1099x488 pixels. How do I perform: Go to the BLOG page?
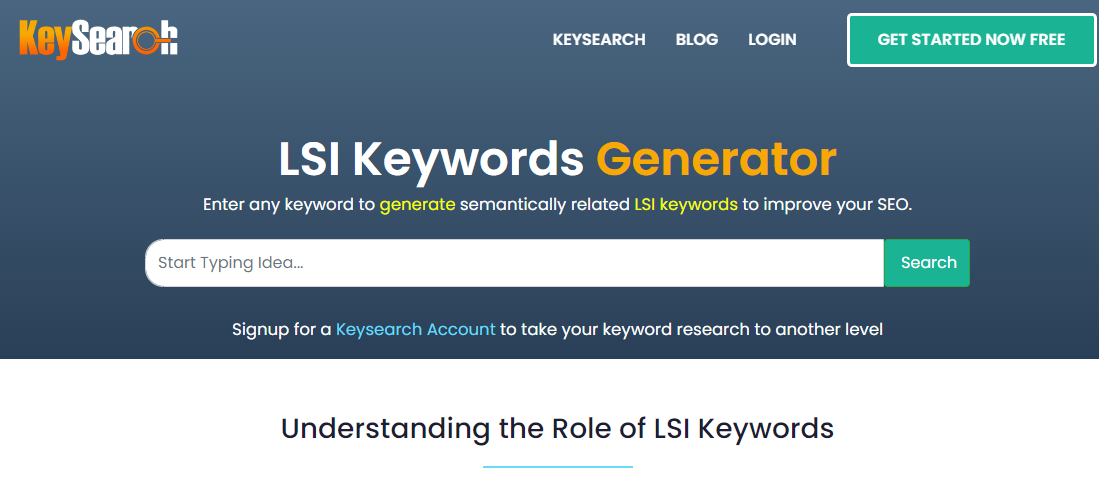coord(697,39)
